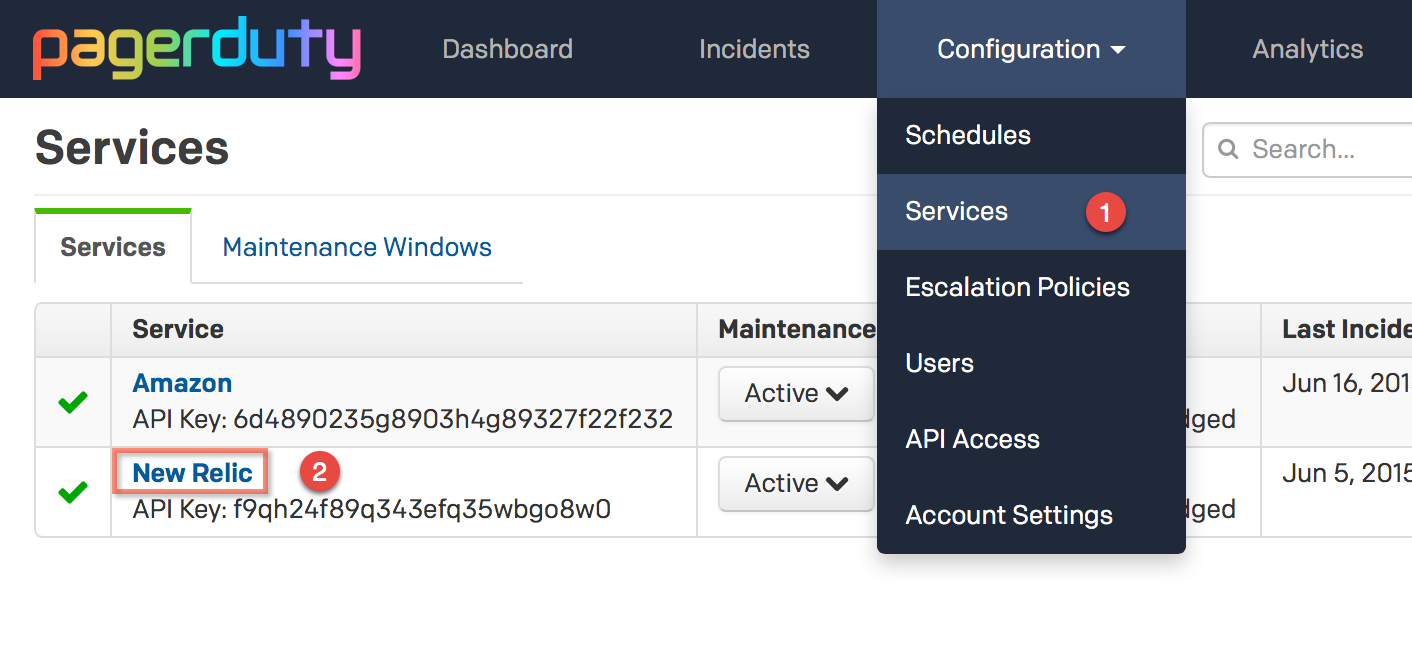
Task: Collapse the Configuration dropdown menu
Action: click(x=1031, y=49)
